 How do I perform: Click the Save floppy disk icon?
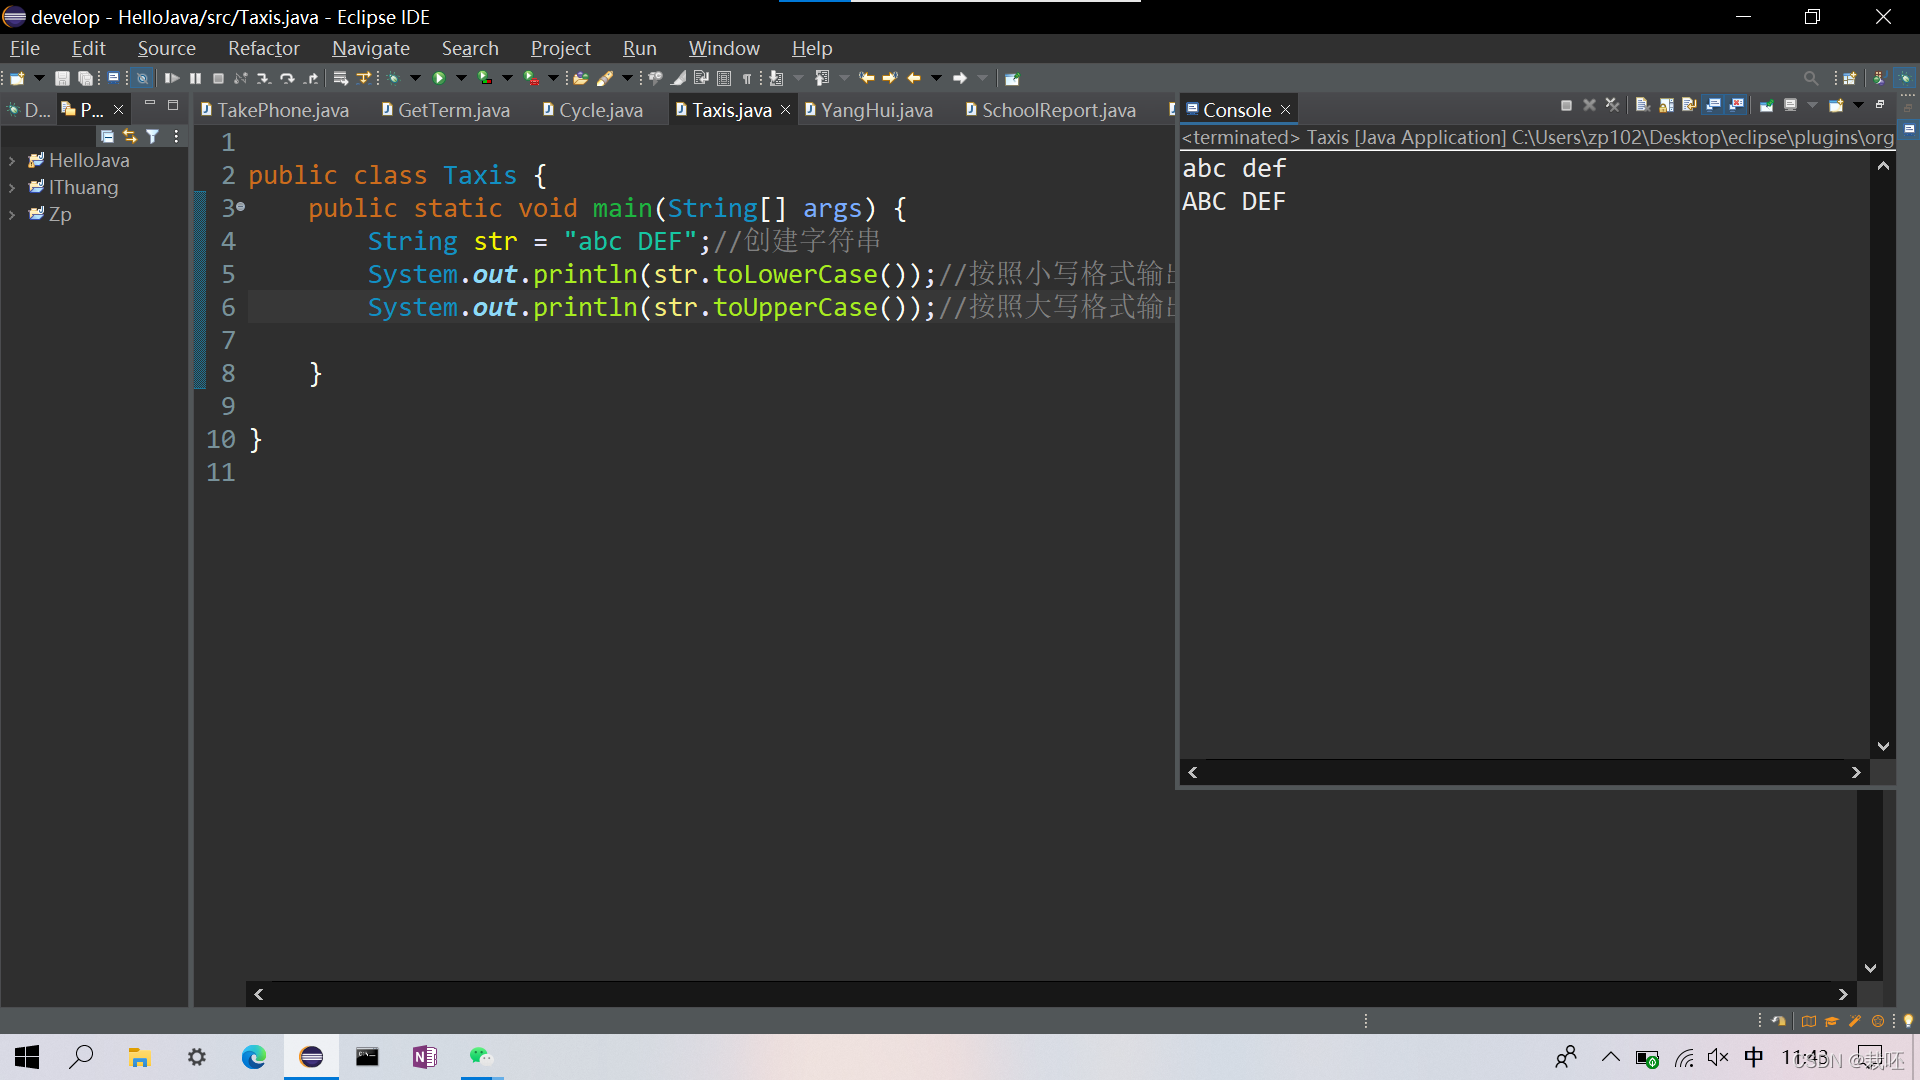(62, 78)
